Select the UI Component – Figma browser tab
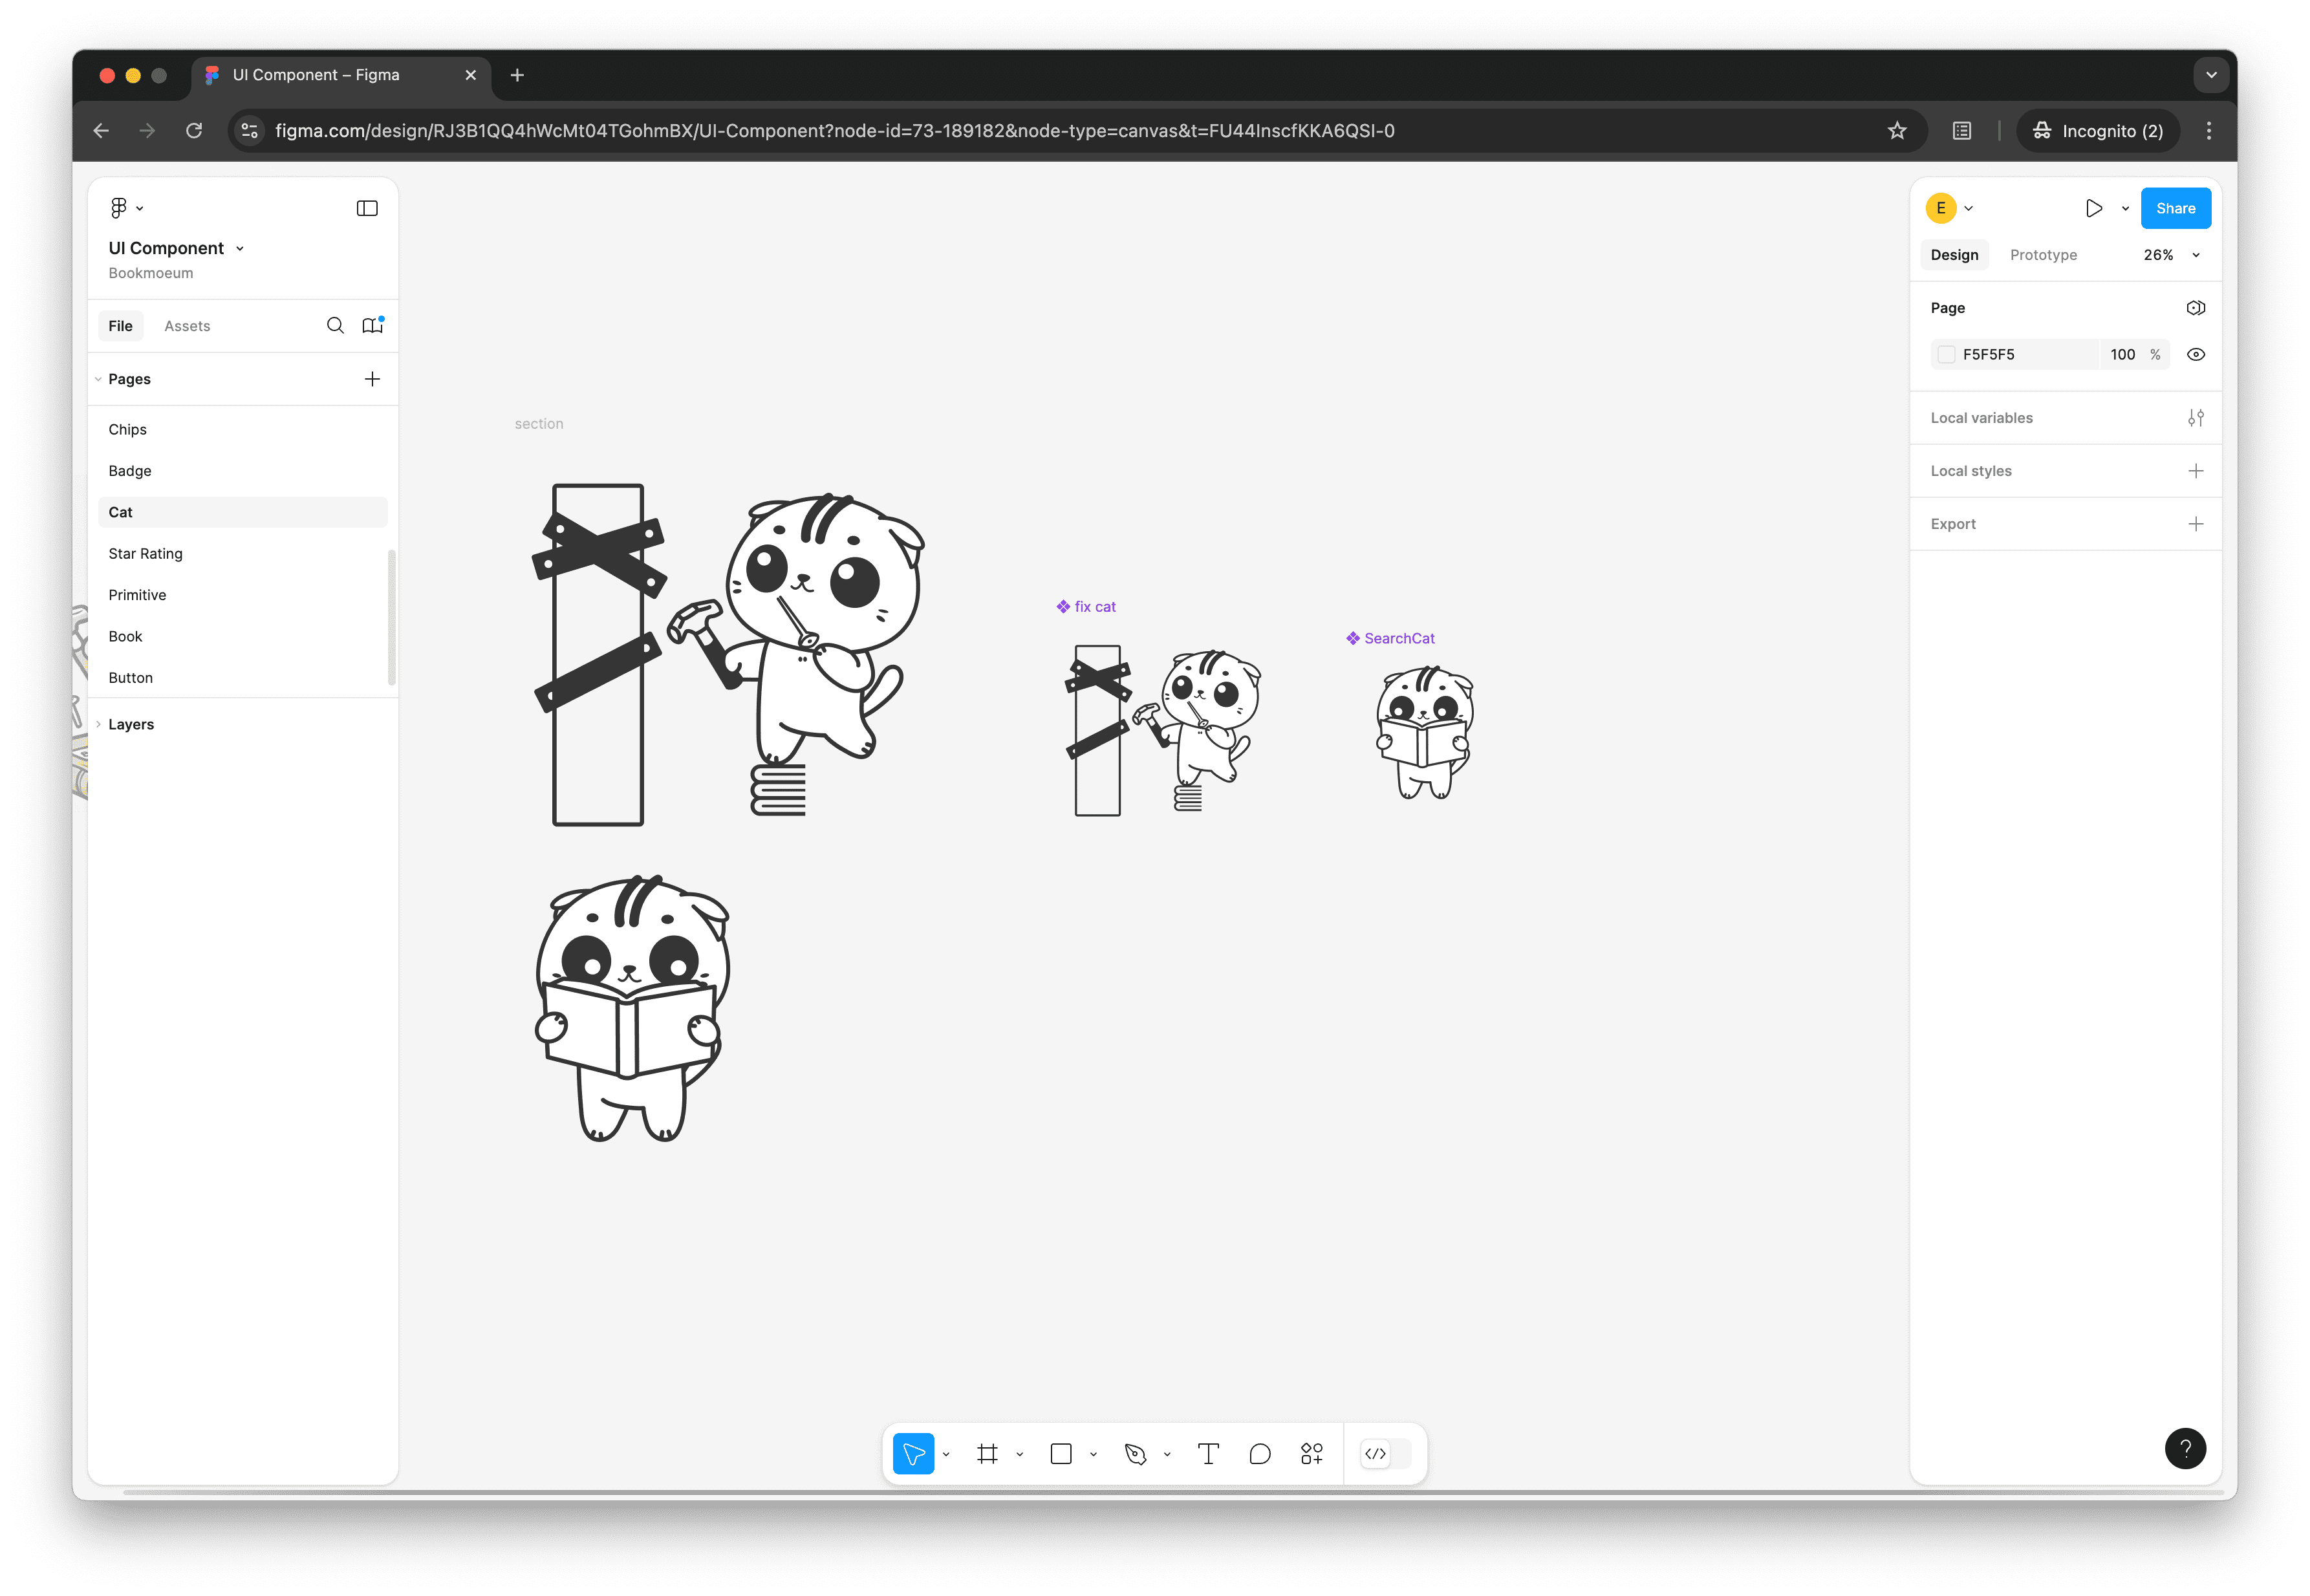The width and height of the screenshot is (2310, 1596). coord(340,75)
